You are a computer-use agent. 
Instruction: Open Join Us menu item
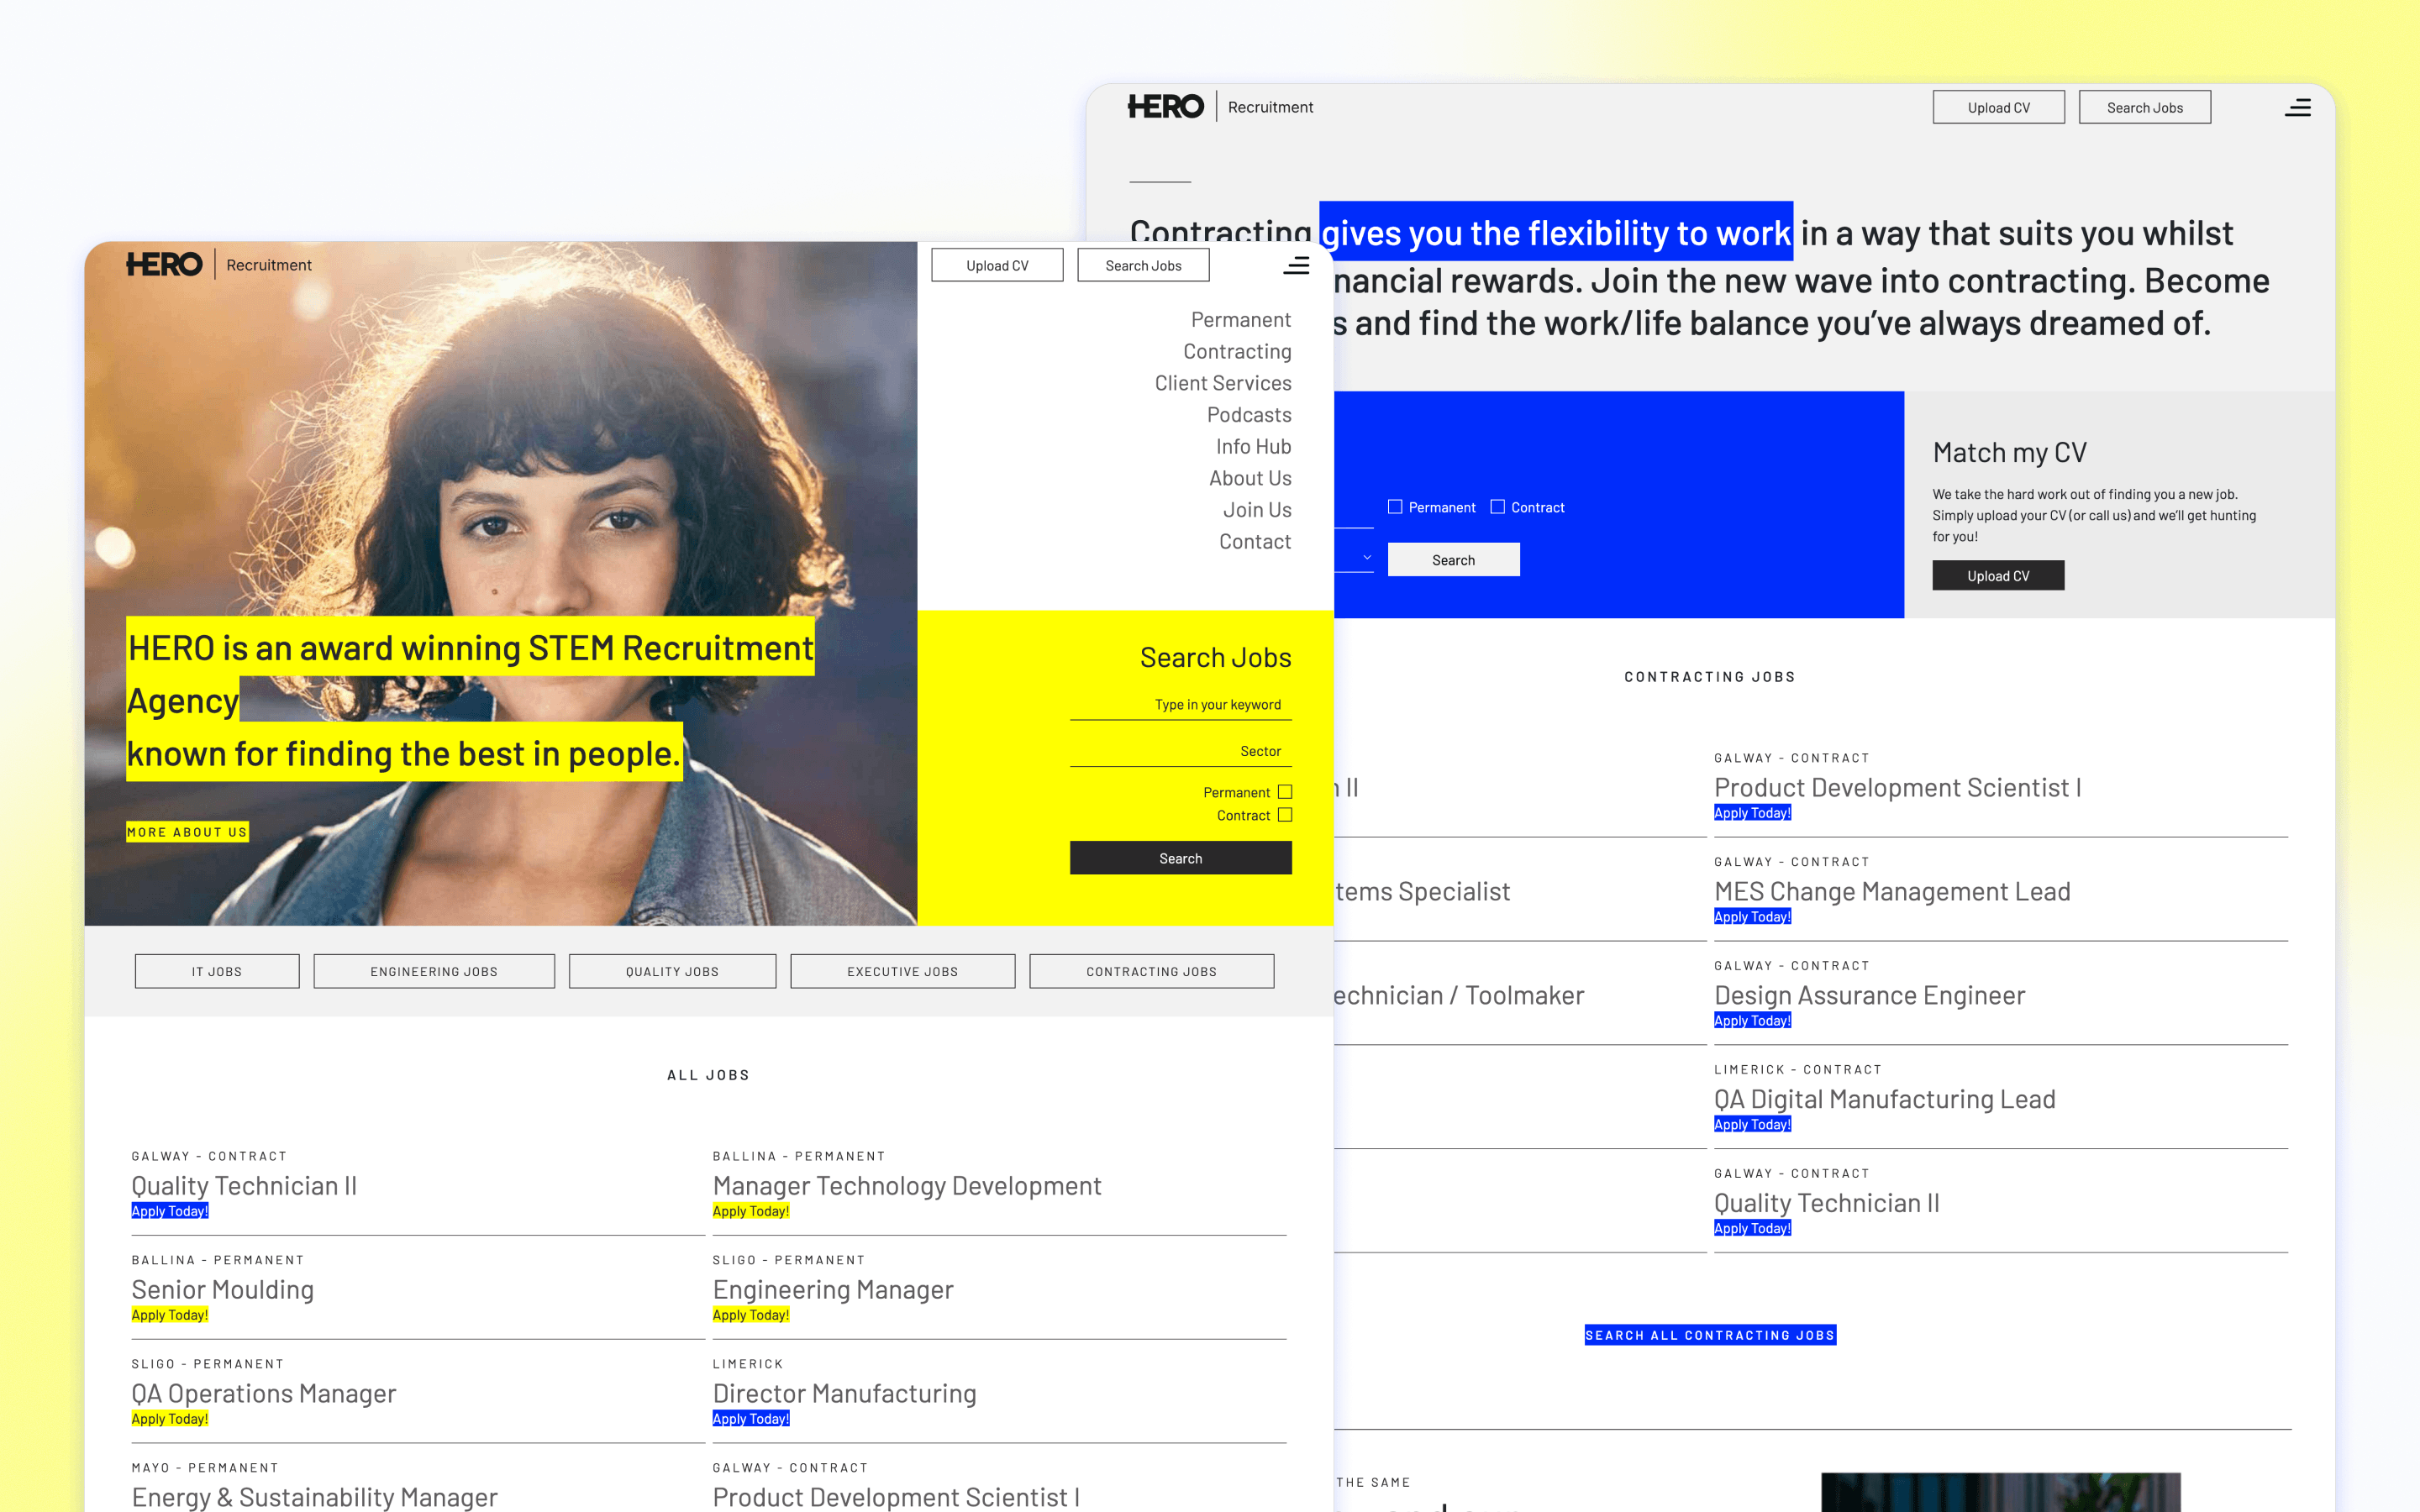1257,510
